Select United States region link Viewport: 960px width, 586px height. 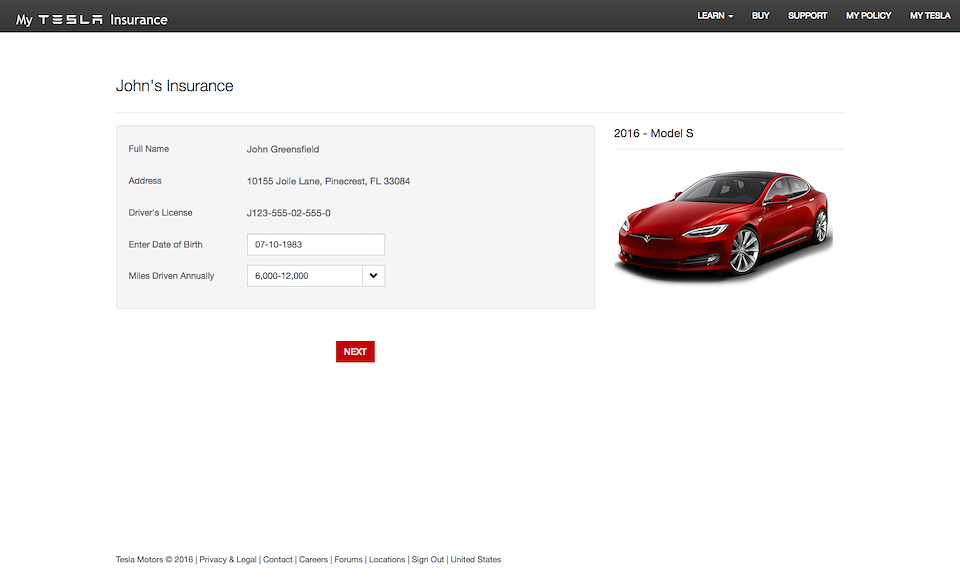tap(476, 560)
